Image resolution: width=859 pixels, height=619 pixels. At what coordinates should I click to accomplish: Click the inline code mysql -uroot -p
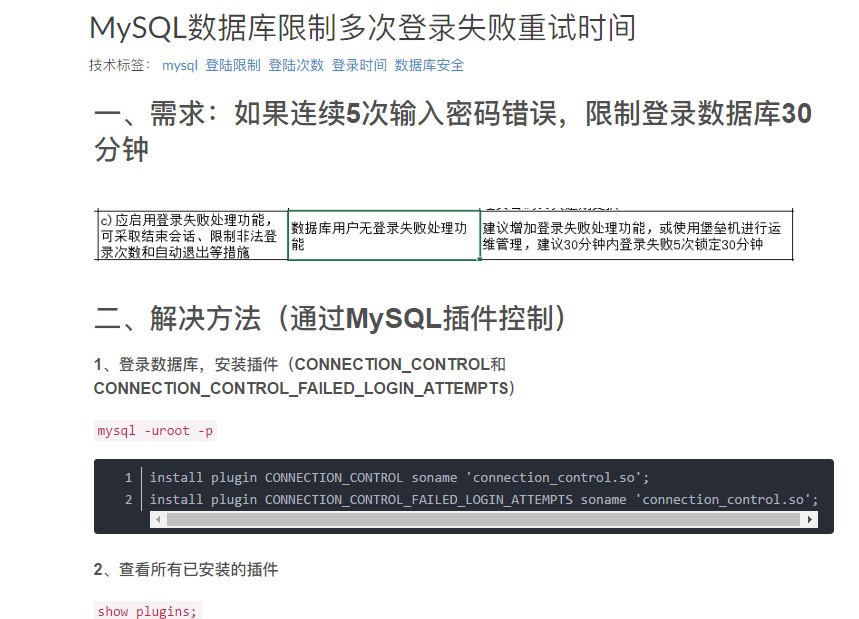coord(155,431)
